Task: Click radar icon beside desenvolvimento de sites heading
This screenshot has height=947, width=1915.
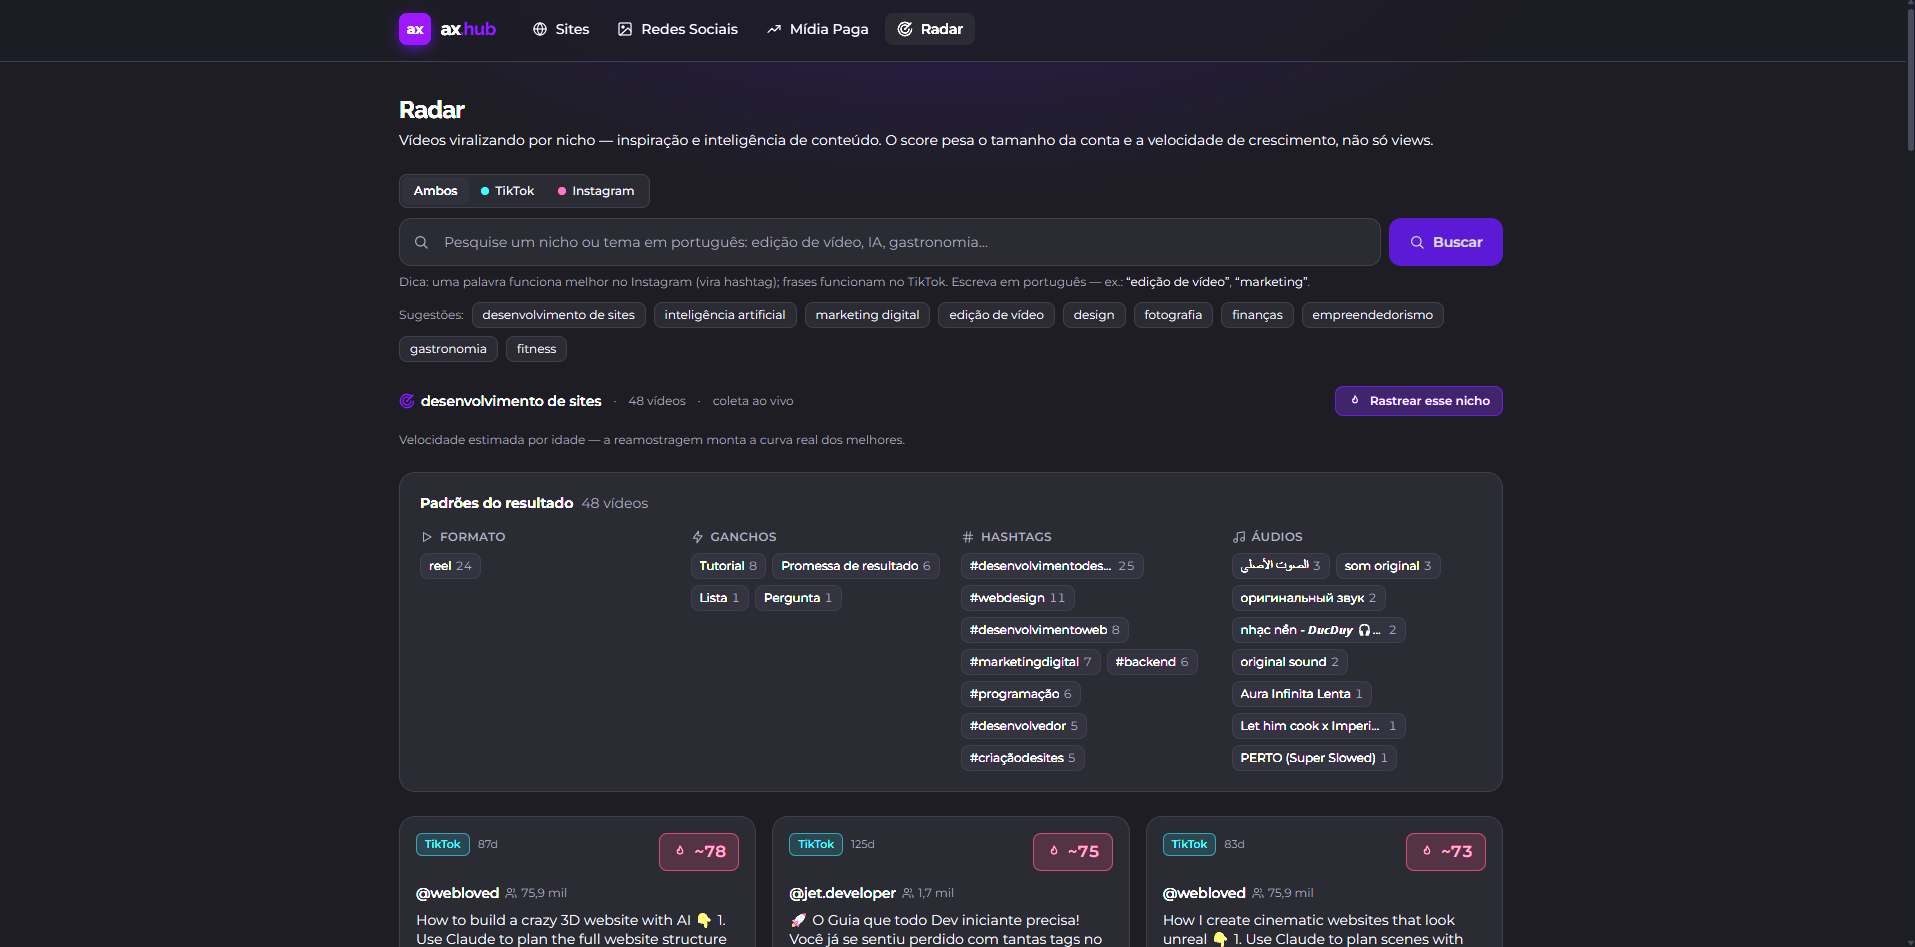Action: (407, 401)
